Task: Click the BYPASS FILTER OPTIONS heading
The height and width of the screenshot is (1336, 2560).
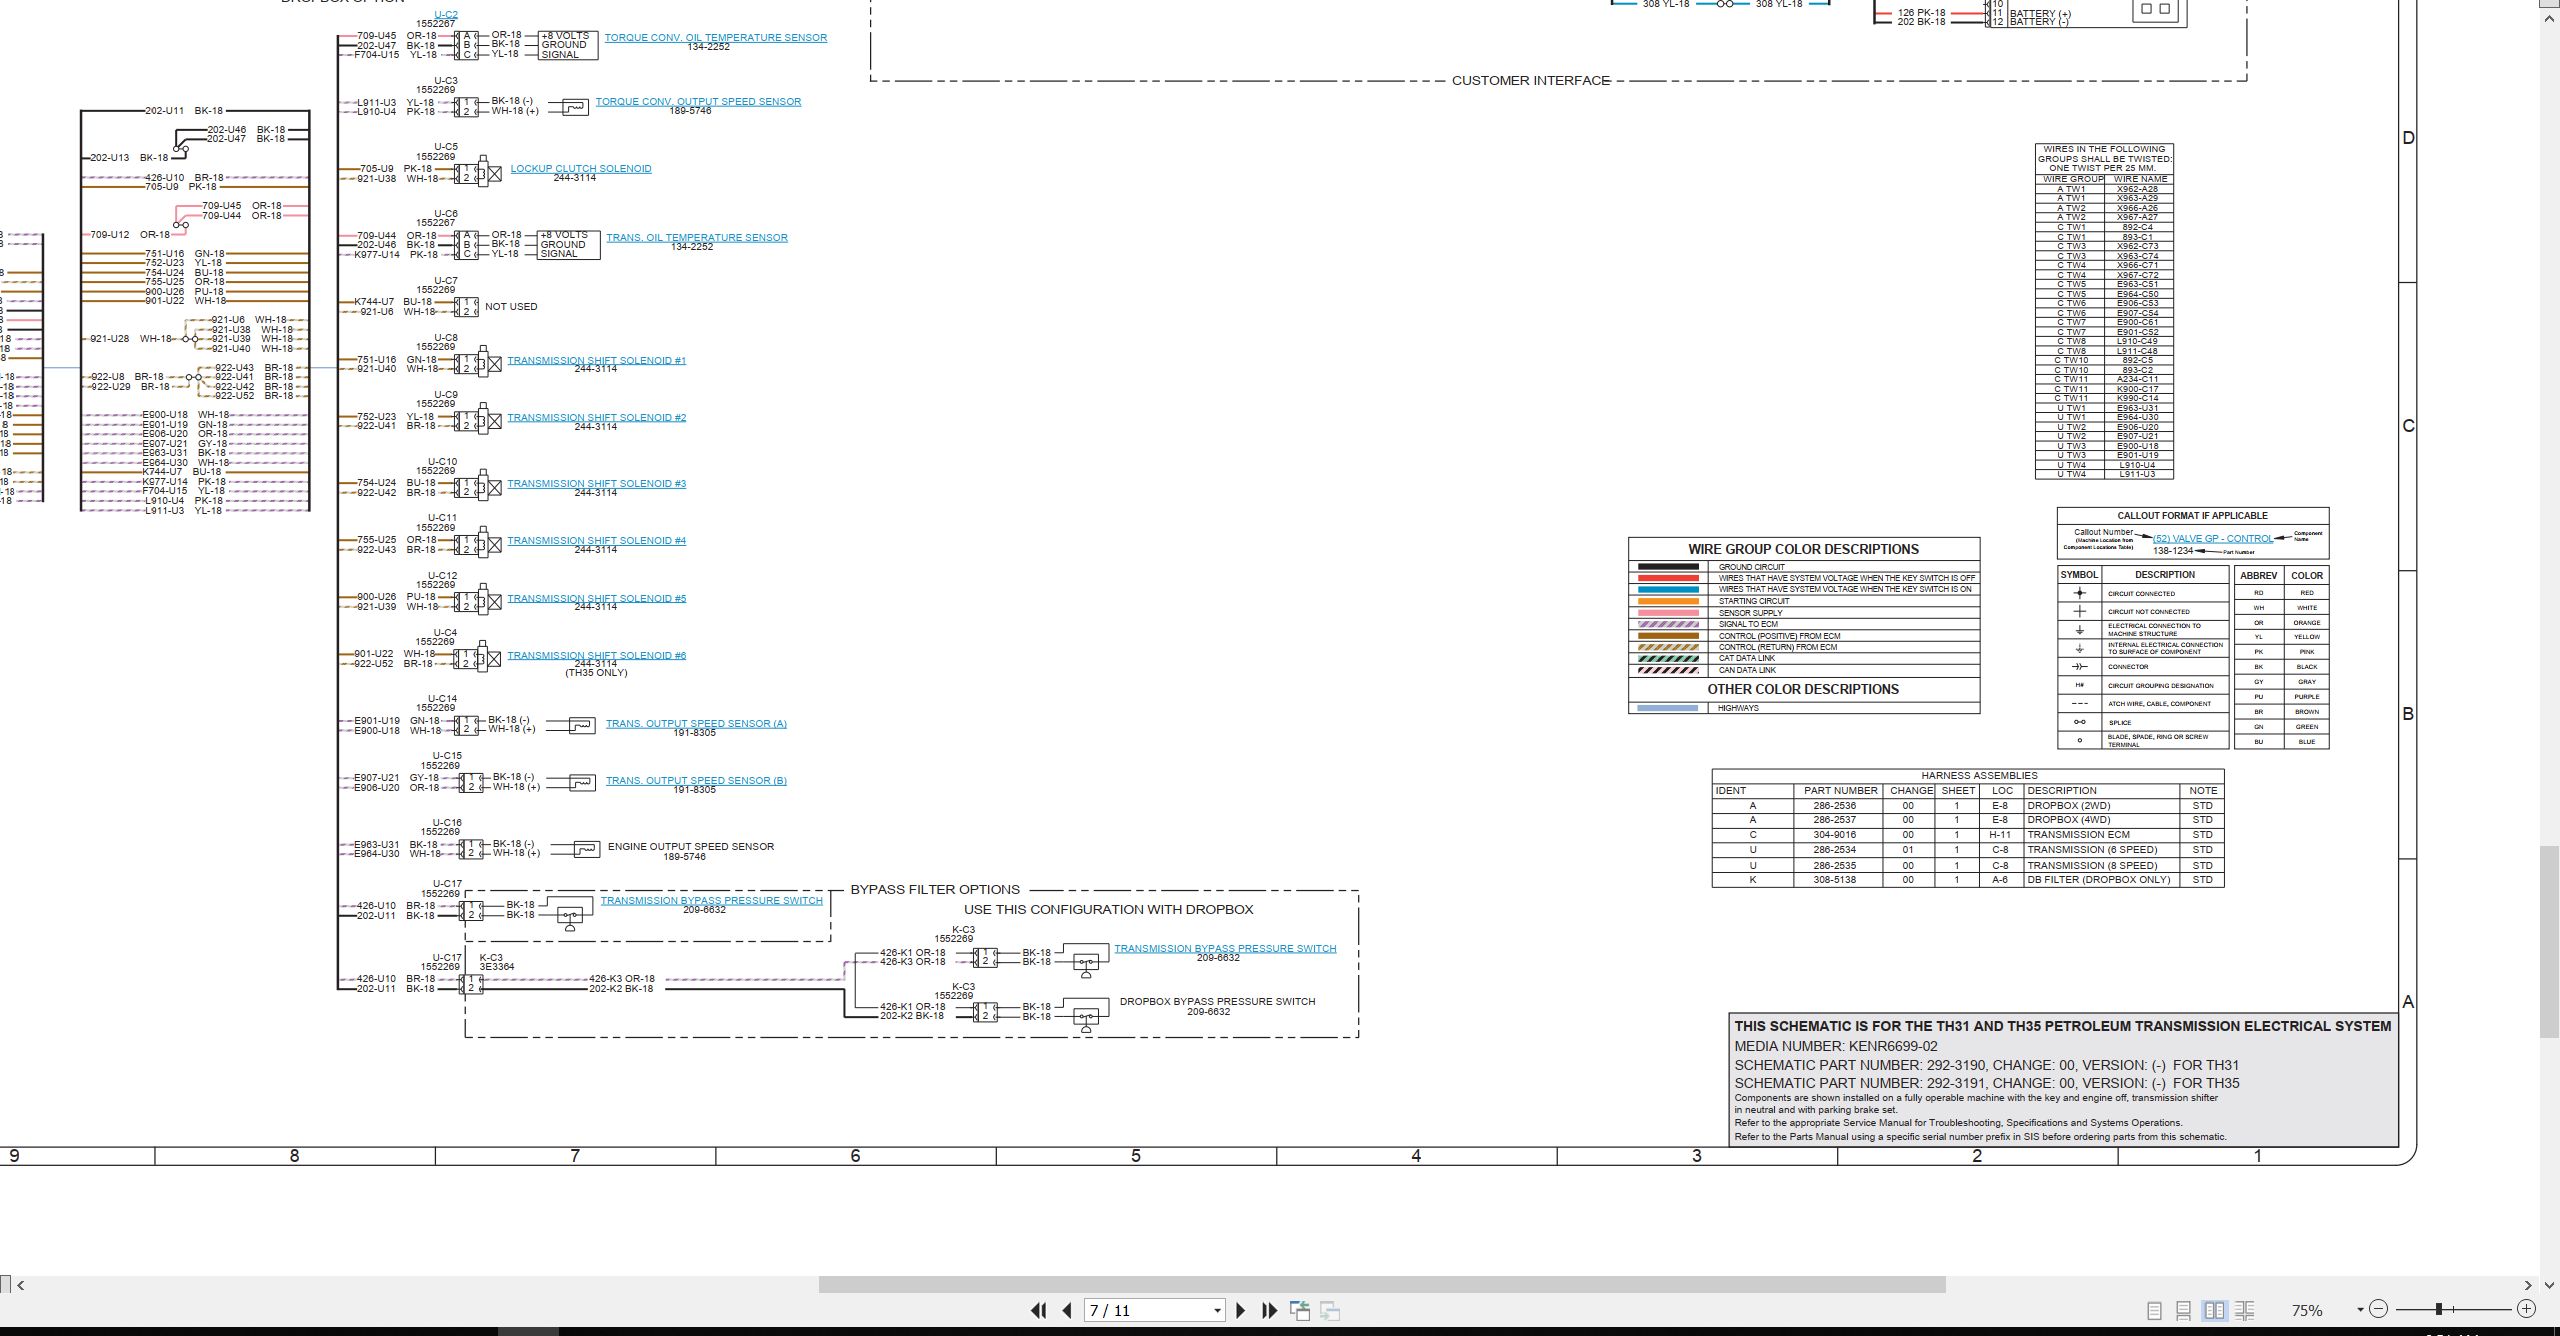Action: pos(935,890)
